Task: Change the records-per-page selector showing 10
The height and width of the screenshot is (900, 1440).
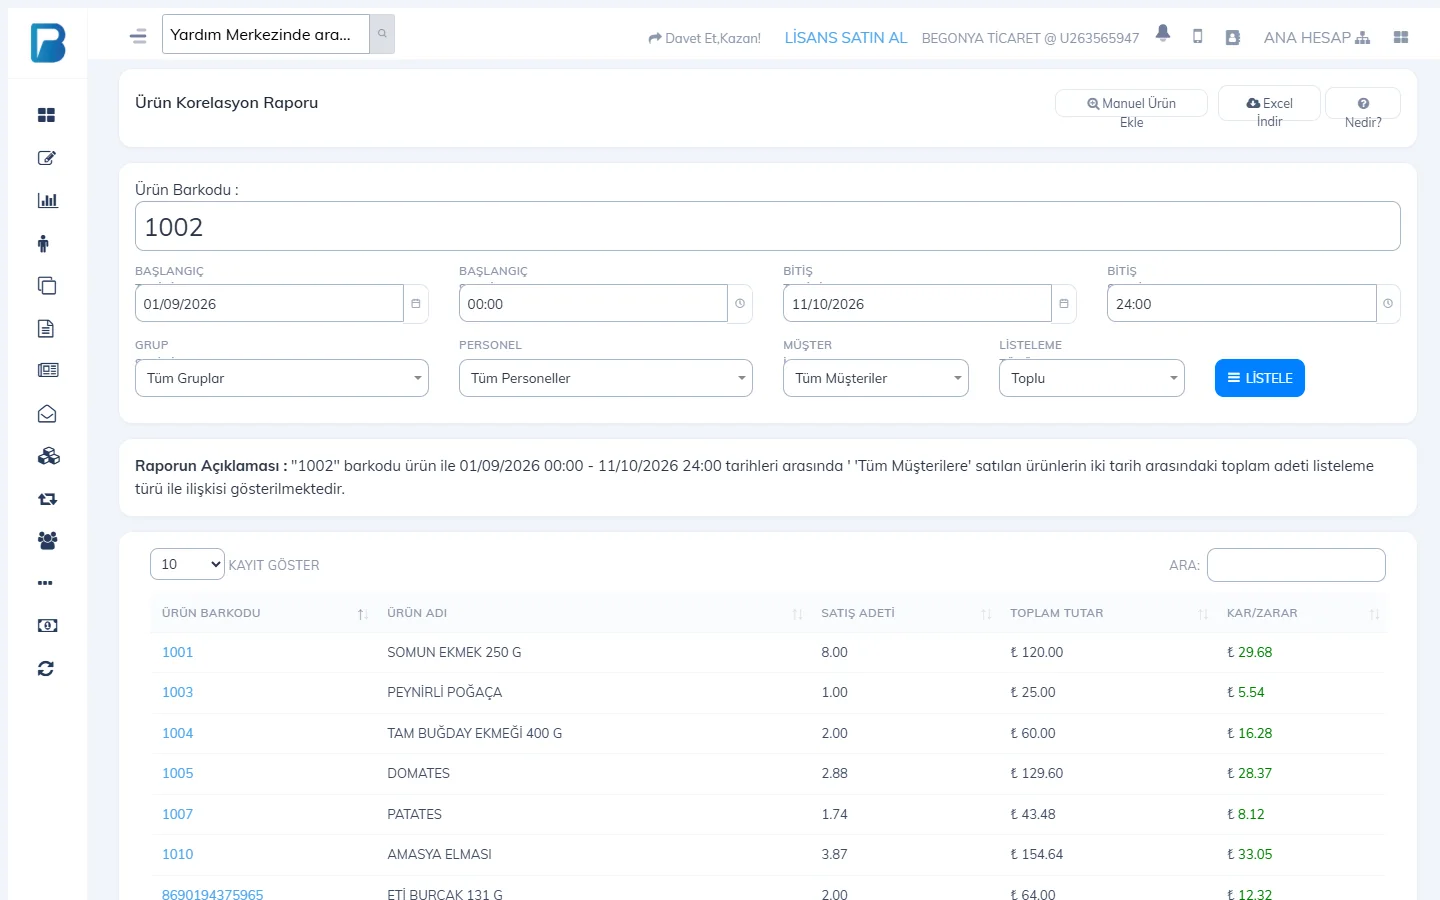Action: coord(187,564)
